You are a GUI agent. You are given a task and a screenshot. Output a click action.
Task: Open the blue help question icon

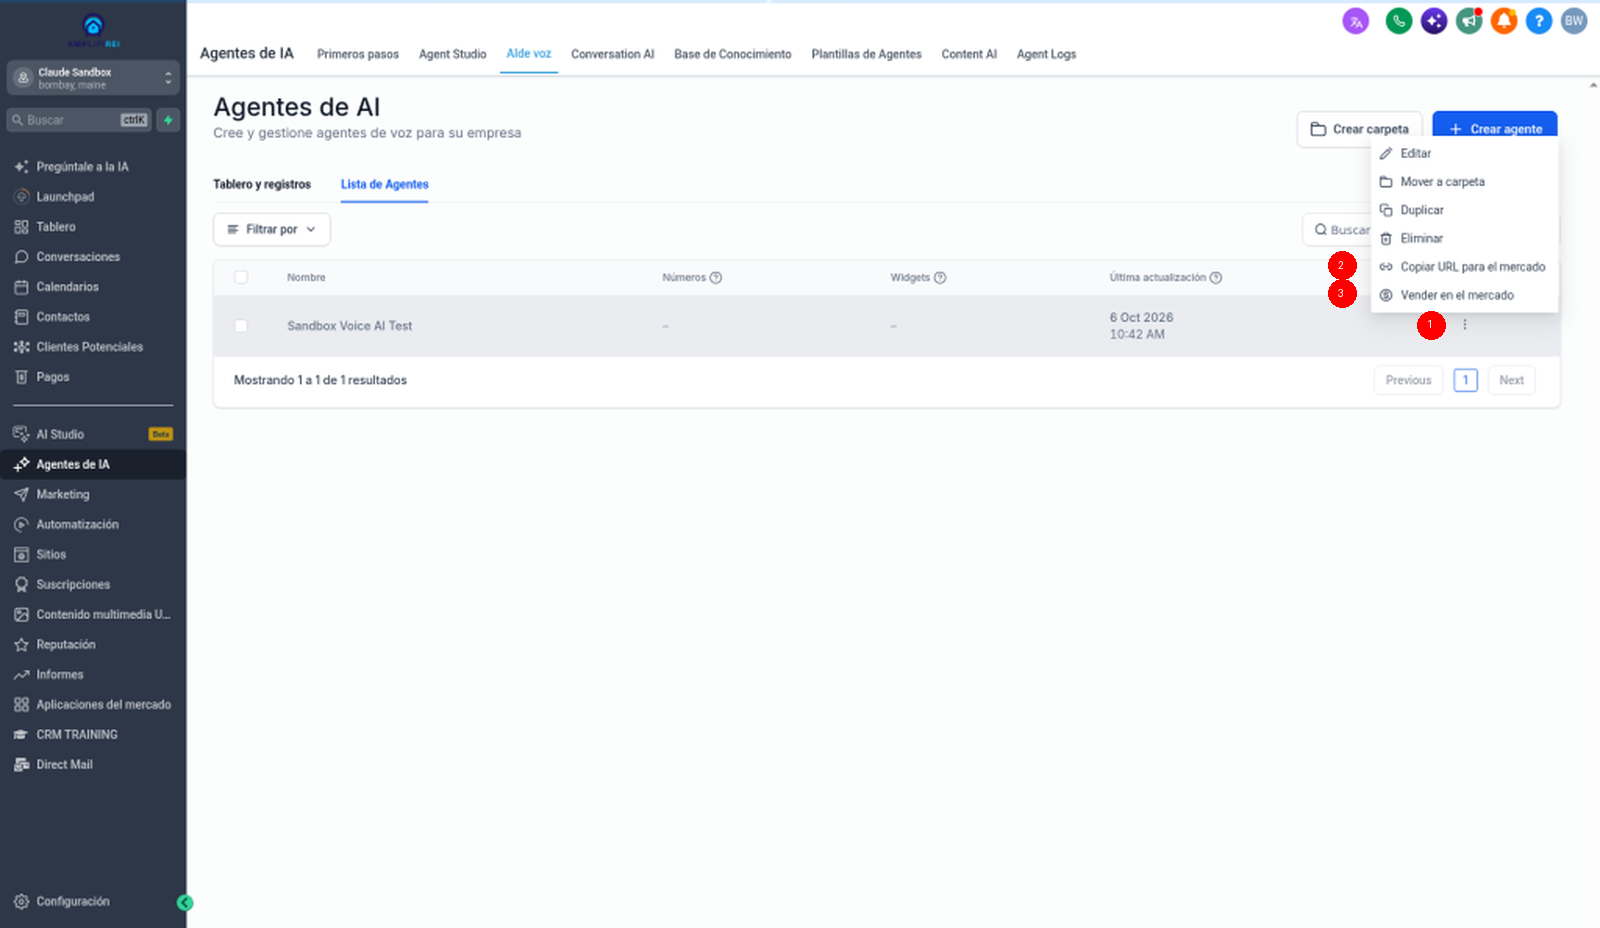click(x=1539, y=21)
